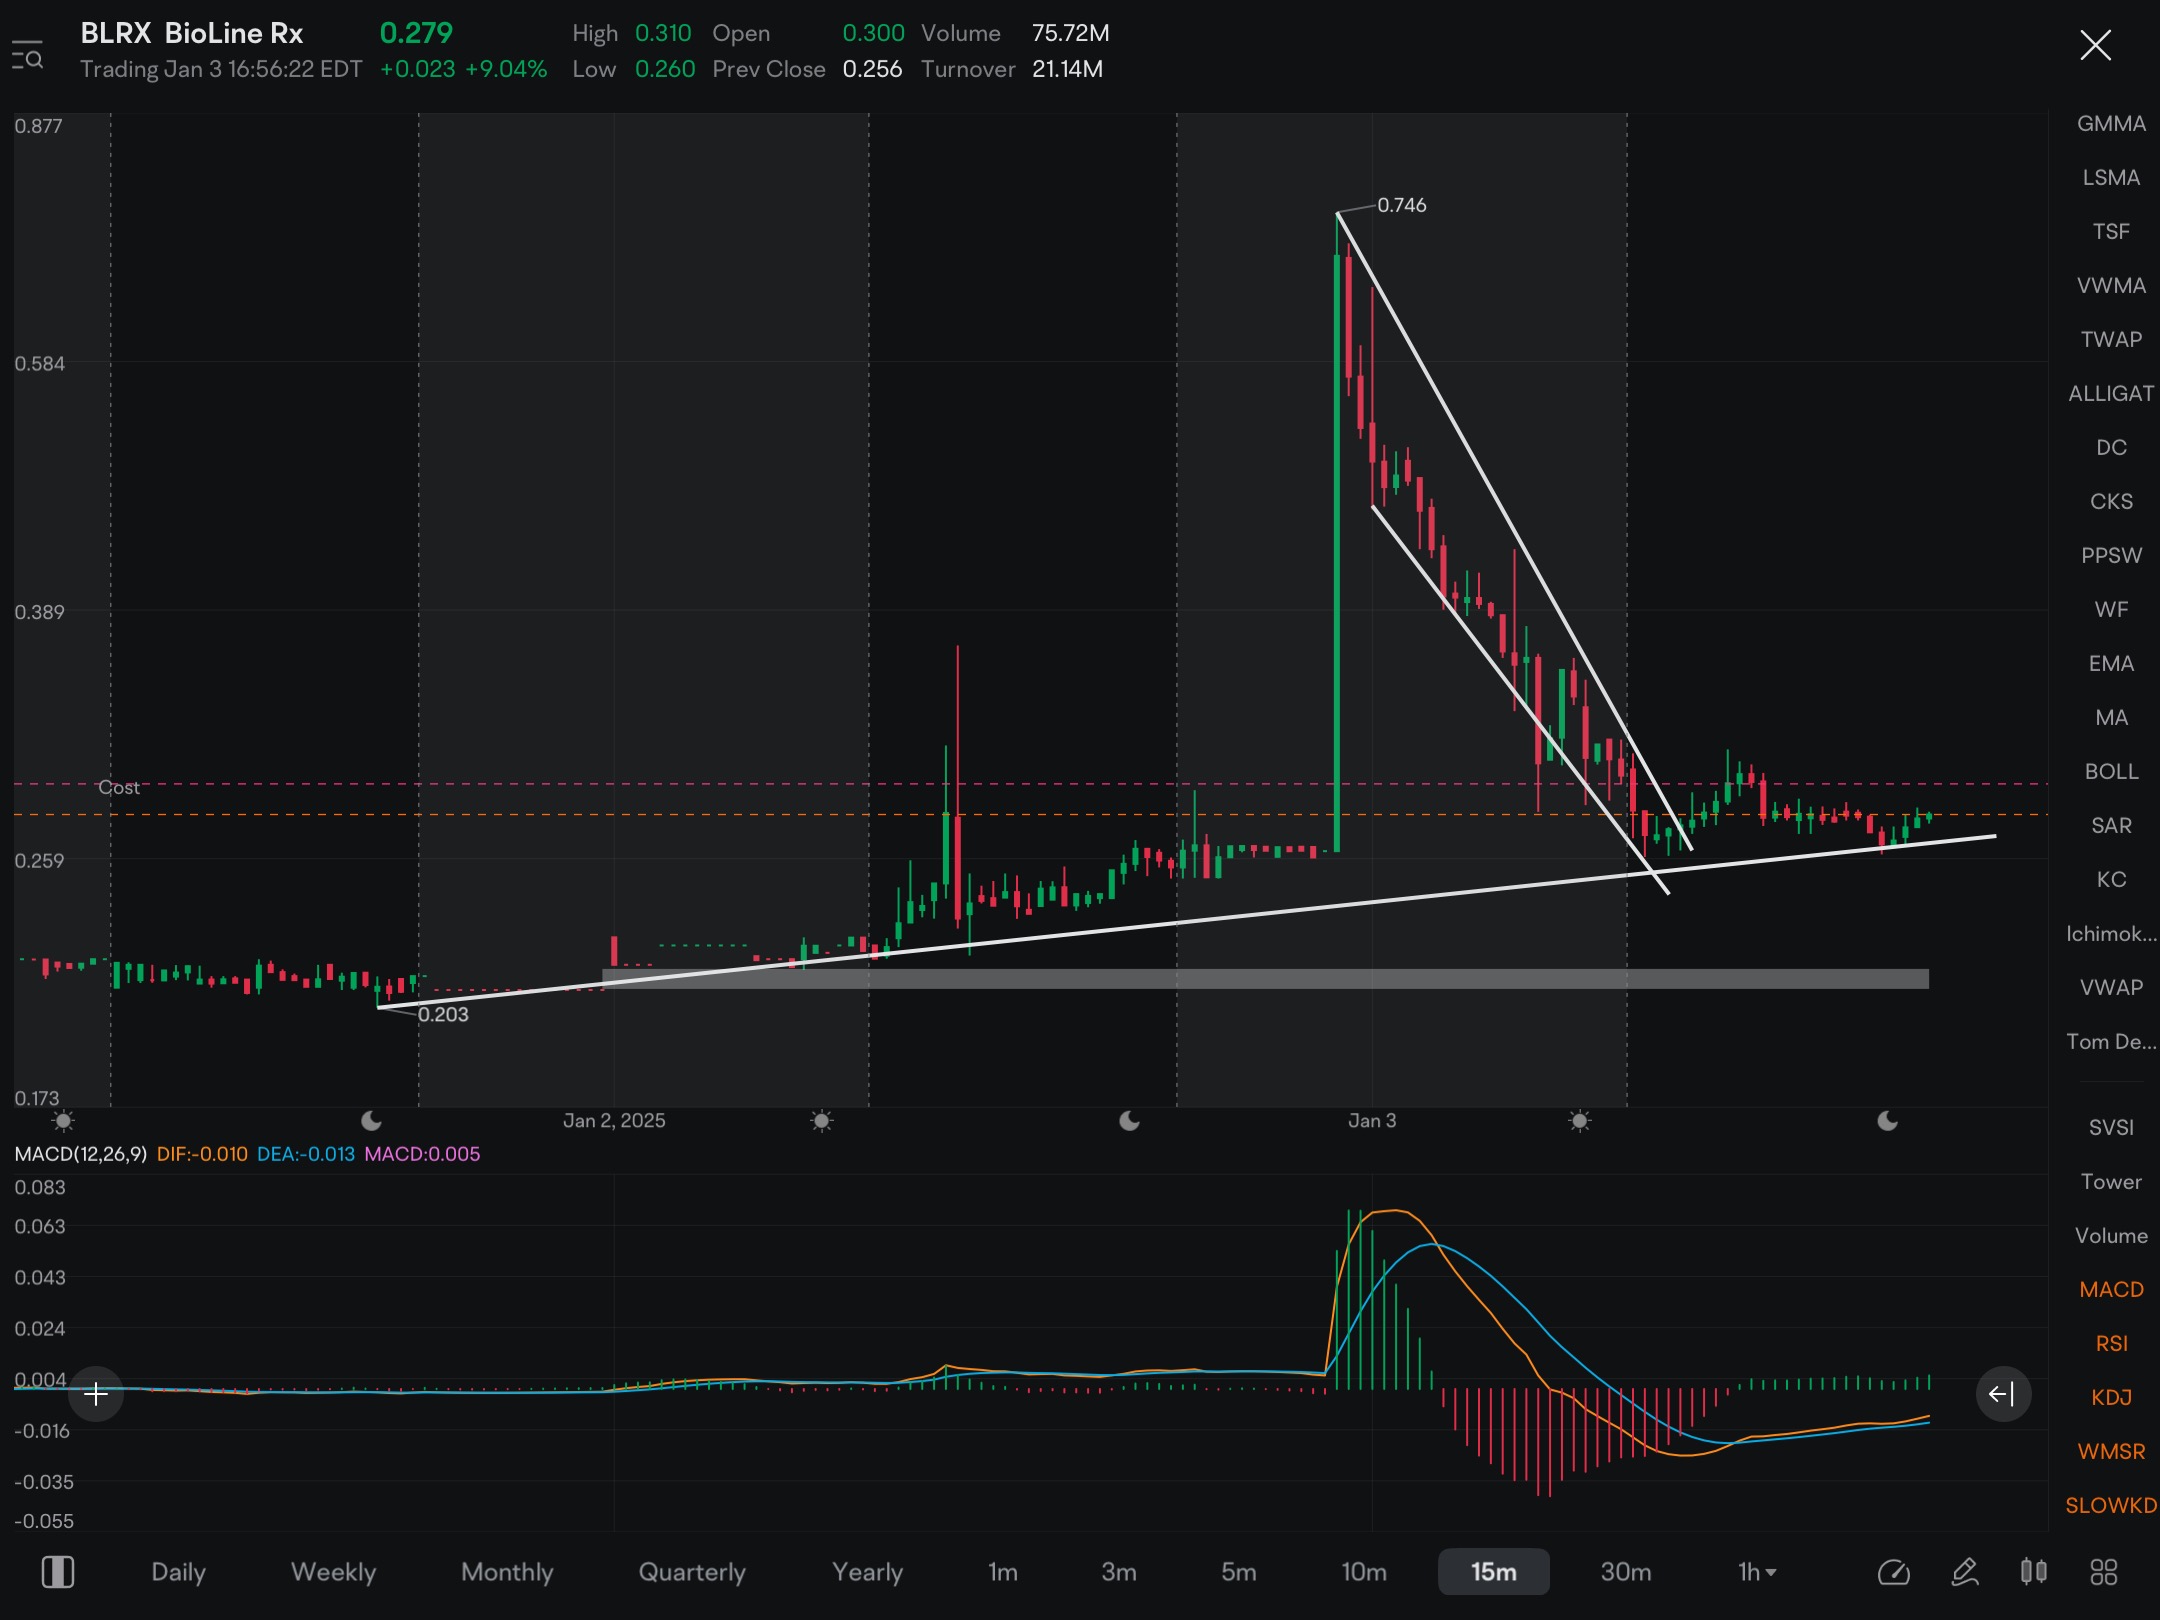Click the crosshair plus button
This screenshot has width=2160, height=1620.
(96, 1393)
